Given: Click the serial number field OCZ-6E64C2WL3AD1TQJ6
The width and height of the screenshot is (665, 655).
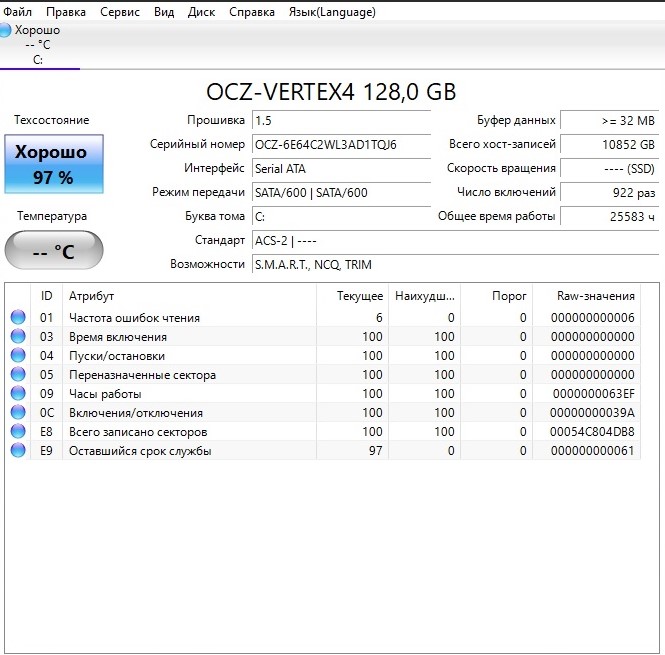Looking at the screenshot, I should (x=341, y=145).
